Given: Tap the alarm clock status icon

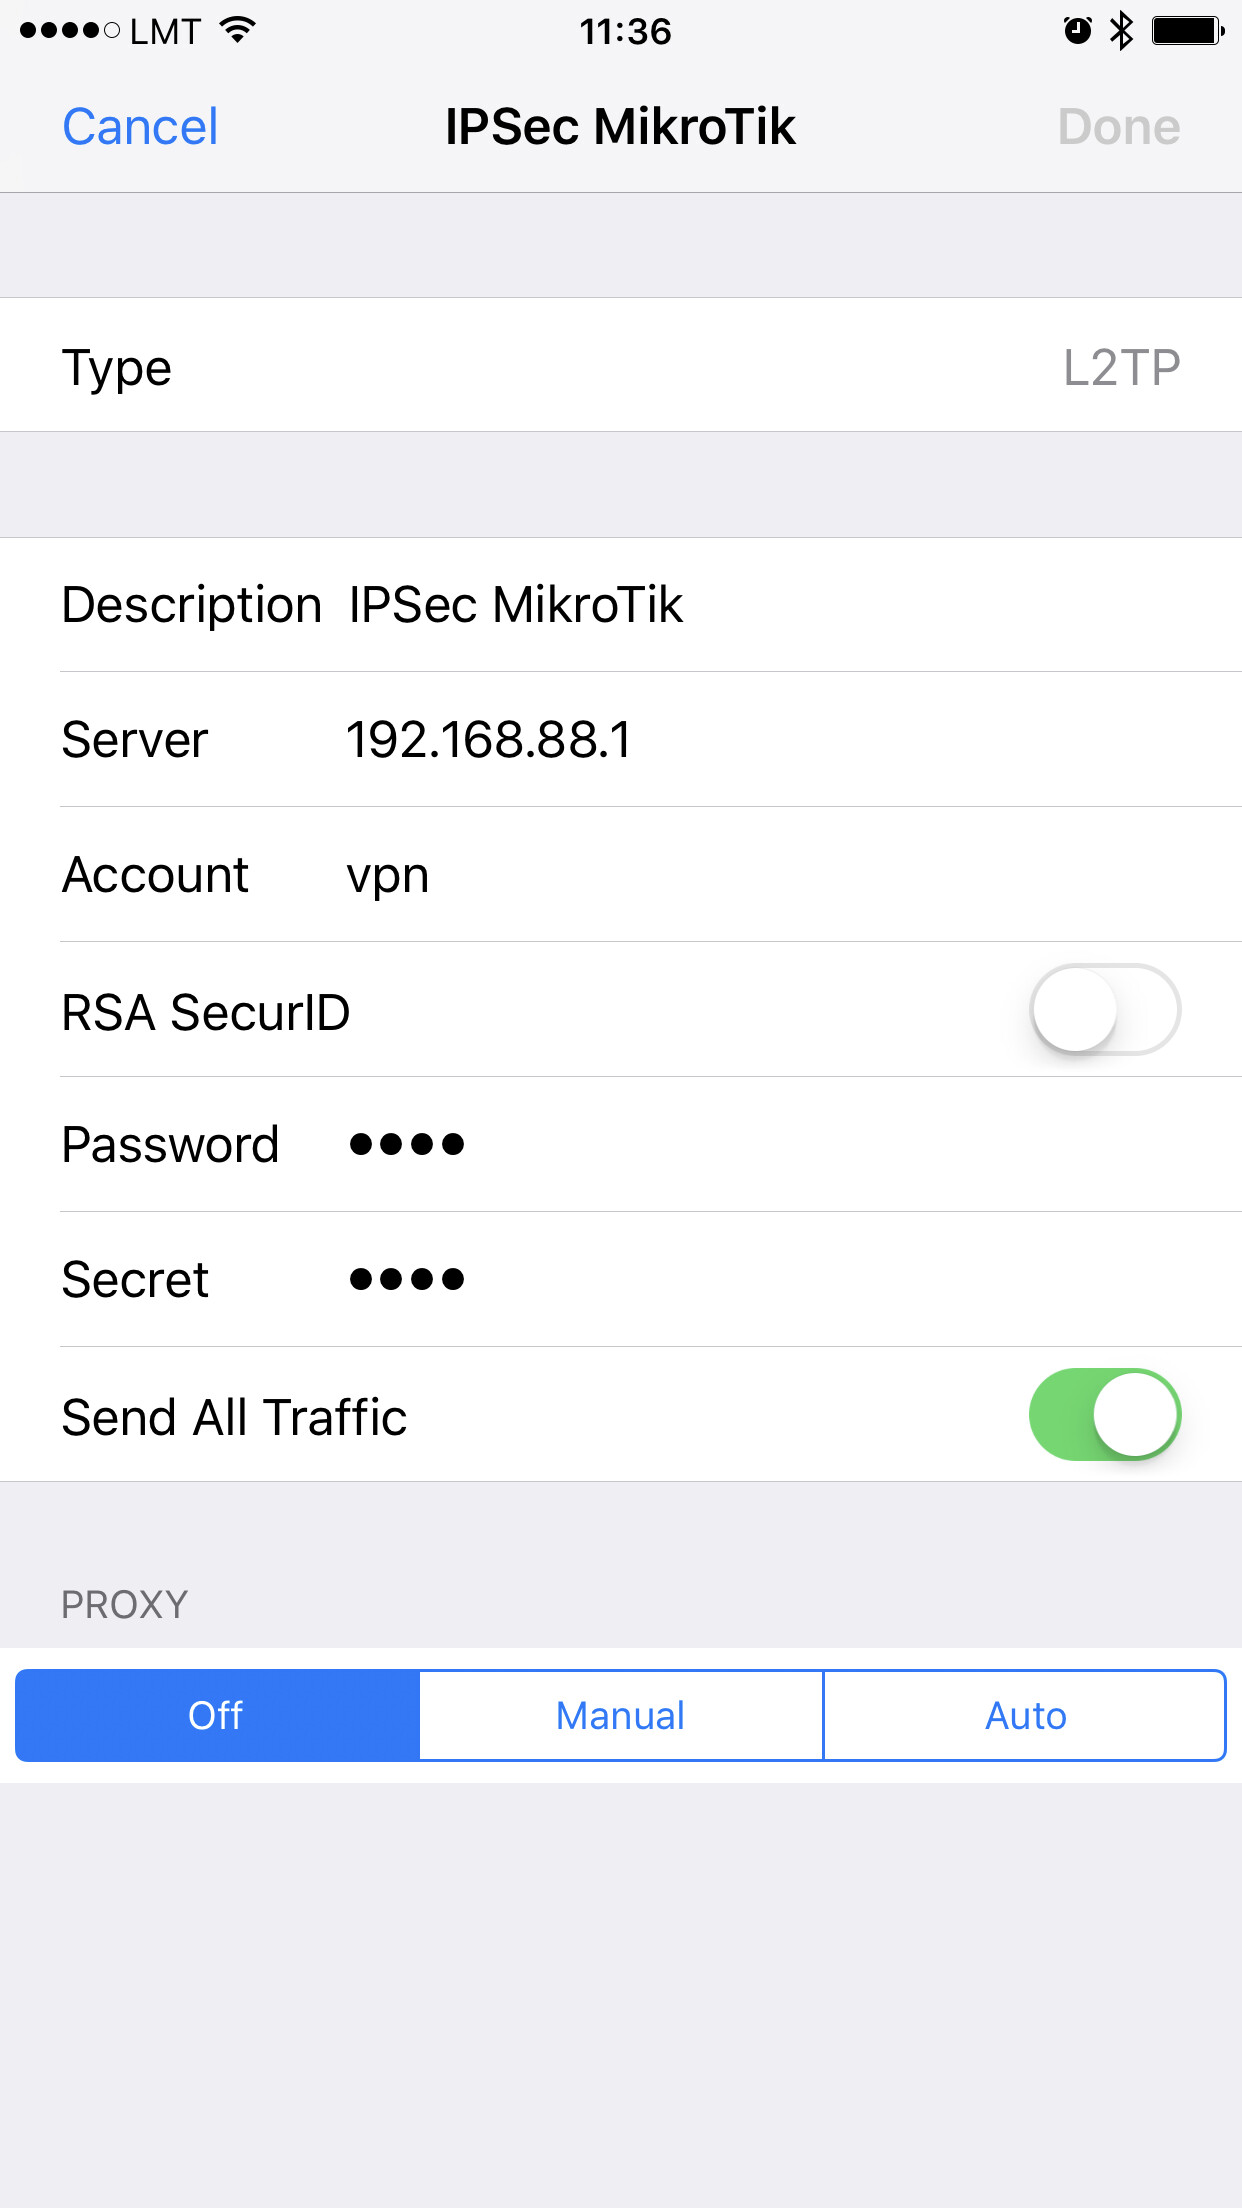Looking at the screenshot, I should coord(1077,31).
